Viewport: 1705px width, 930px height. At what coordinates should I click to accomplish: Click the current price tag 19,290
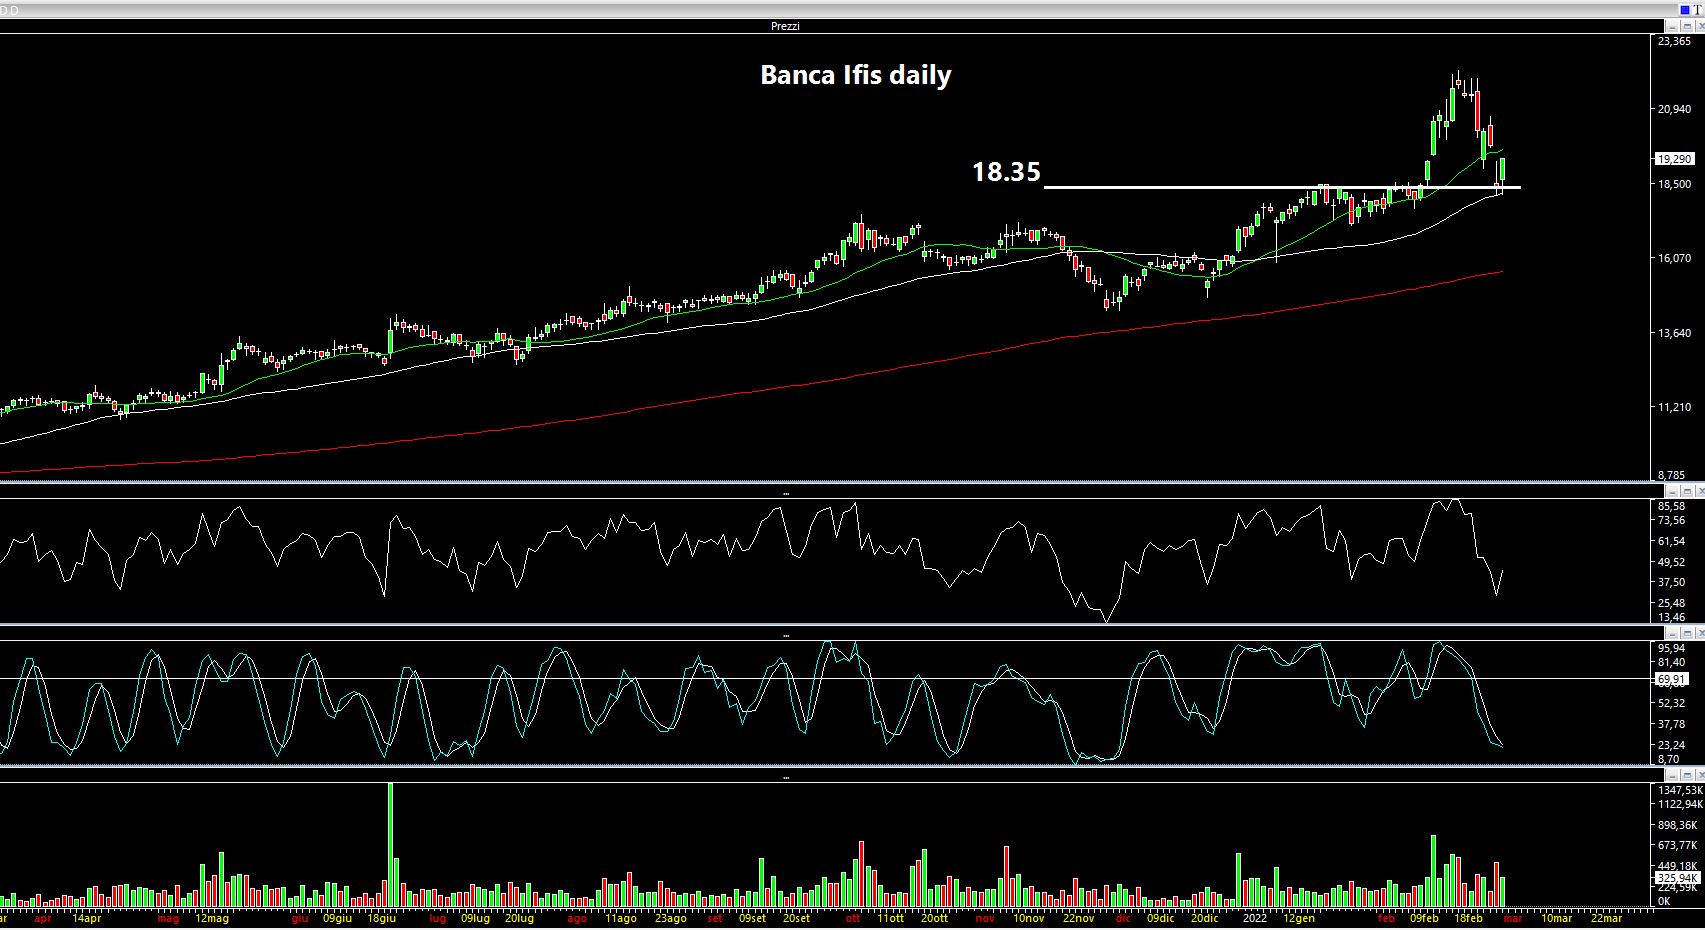pyautogui.click(x=1675, y=159)
